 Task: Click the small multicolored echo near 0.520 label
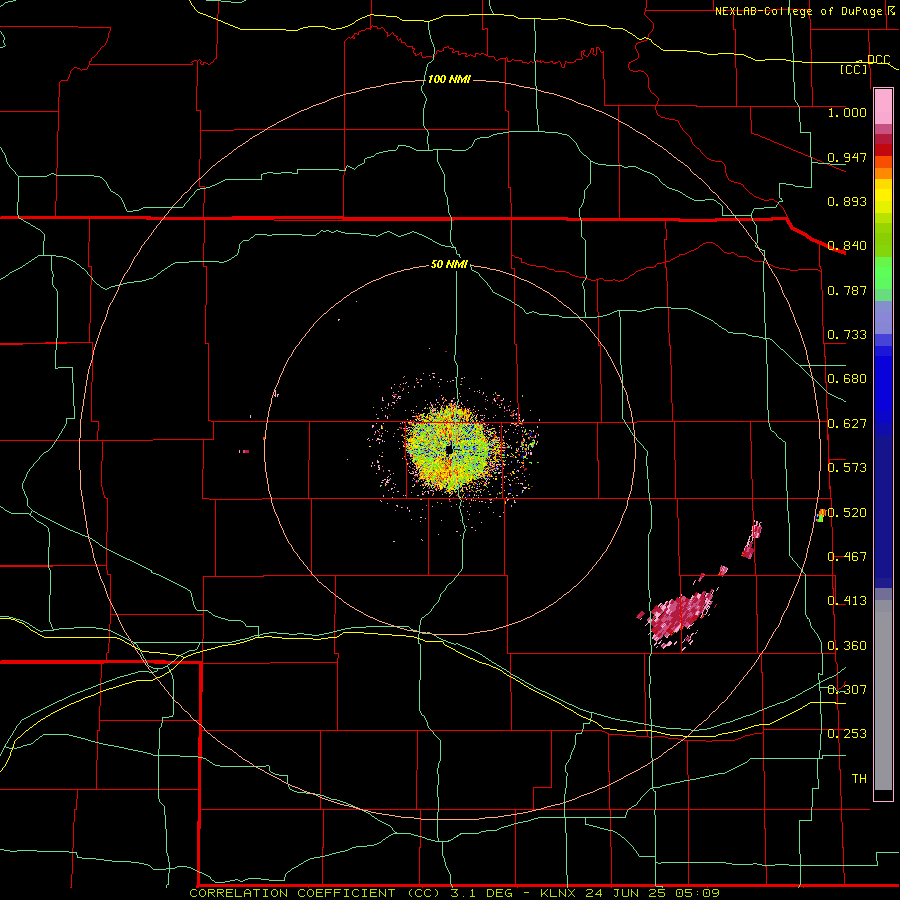point(821,515)
